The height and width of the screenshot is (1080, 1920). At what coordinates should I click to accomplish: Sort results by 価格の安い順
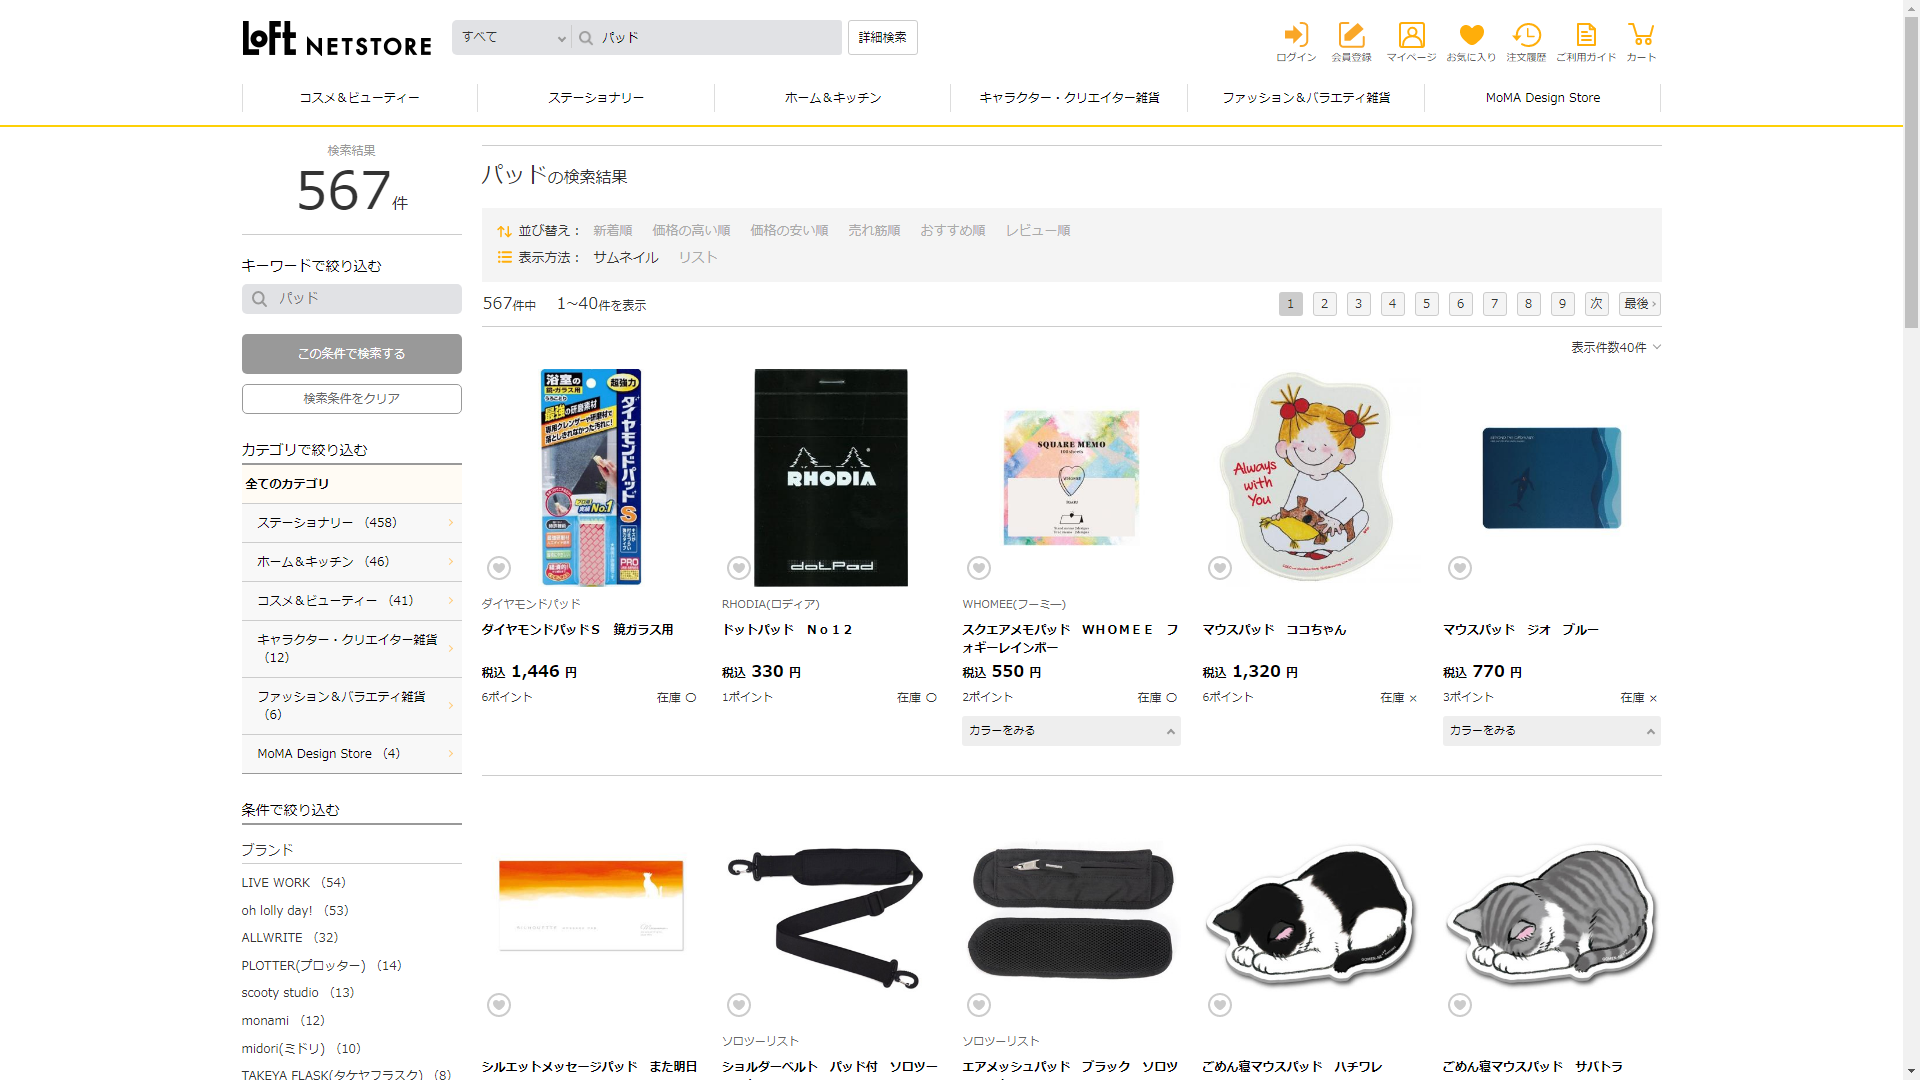[789, 230]
